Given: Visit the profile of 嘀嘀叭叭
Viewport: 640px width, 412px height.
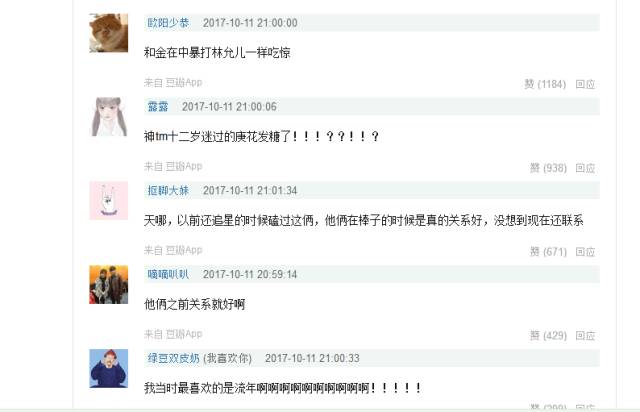Looking at the screenshot, I should (x=168, y=274).
